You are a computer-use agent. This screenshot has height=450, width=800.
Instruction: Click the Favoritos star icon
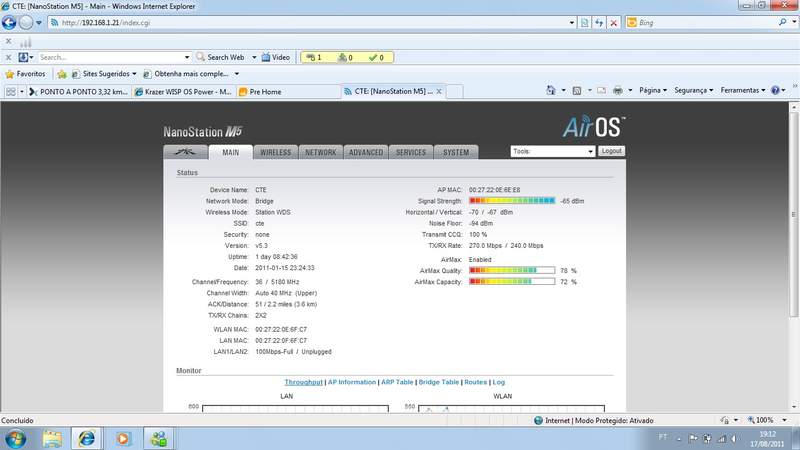pyautogui.click(x=10, y=74)
